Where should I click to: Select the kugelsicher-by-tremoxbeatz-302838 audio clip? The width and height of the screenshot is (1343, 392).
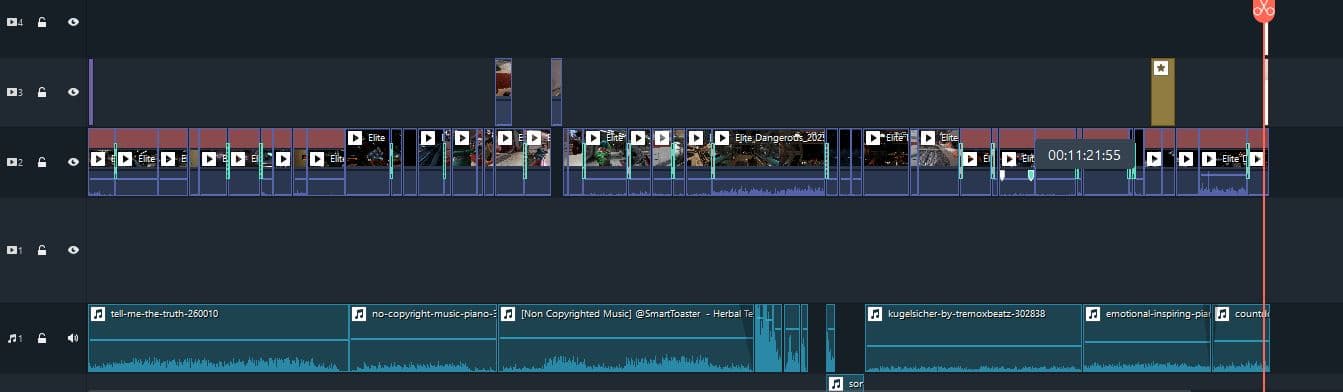pyautogui.click(x=973, y=338)
